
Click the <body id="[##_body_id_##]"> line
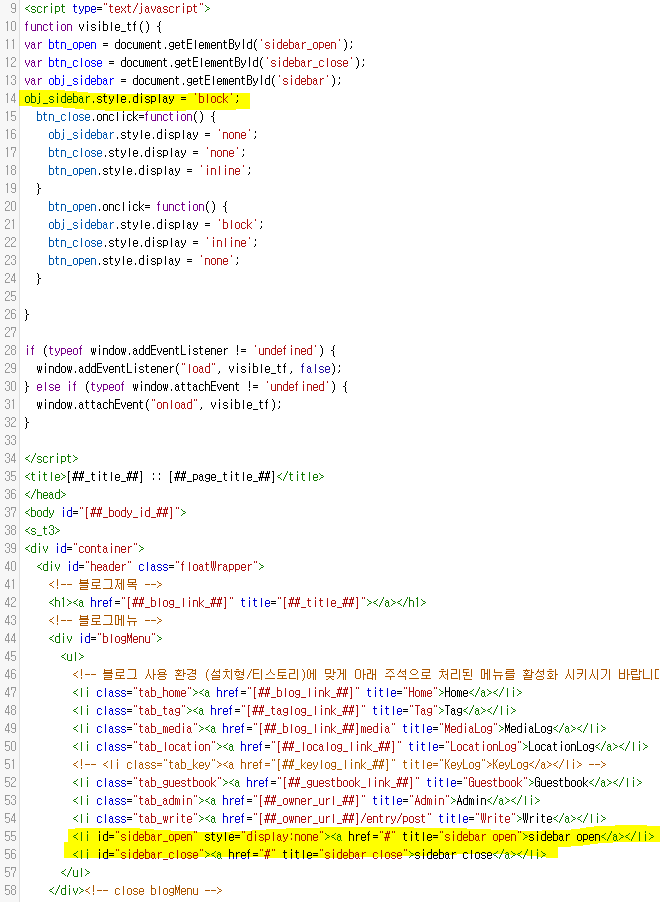(105, 512)
